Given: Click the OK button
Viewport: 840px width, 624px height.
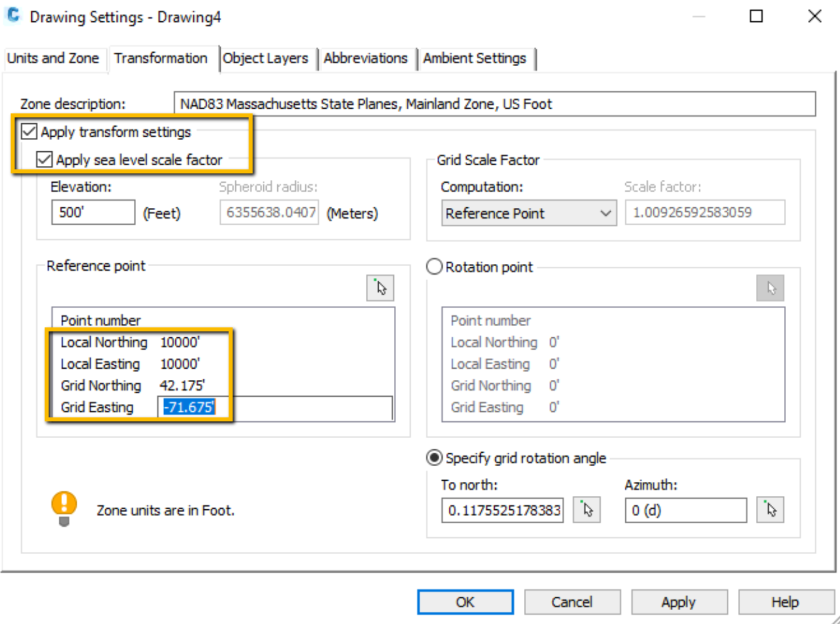Looking at the screenshot, I should (464, 601).
